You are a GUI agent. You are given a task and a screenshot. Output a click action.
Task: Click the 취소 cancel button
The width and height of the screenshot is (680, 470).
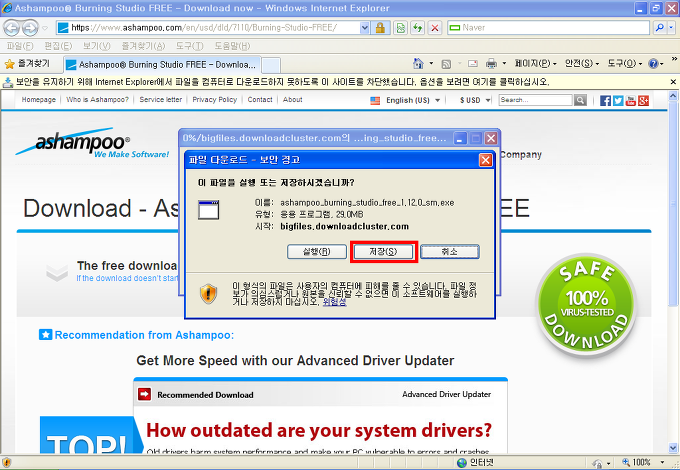click(x=450, y=251)
